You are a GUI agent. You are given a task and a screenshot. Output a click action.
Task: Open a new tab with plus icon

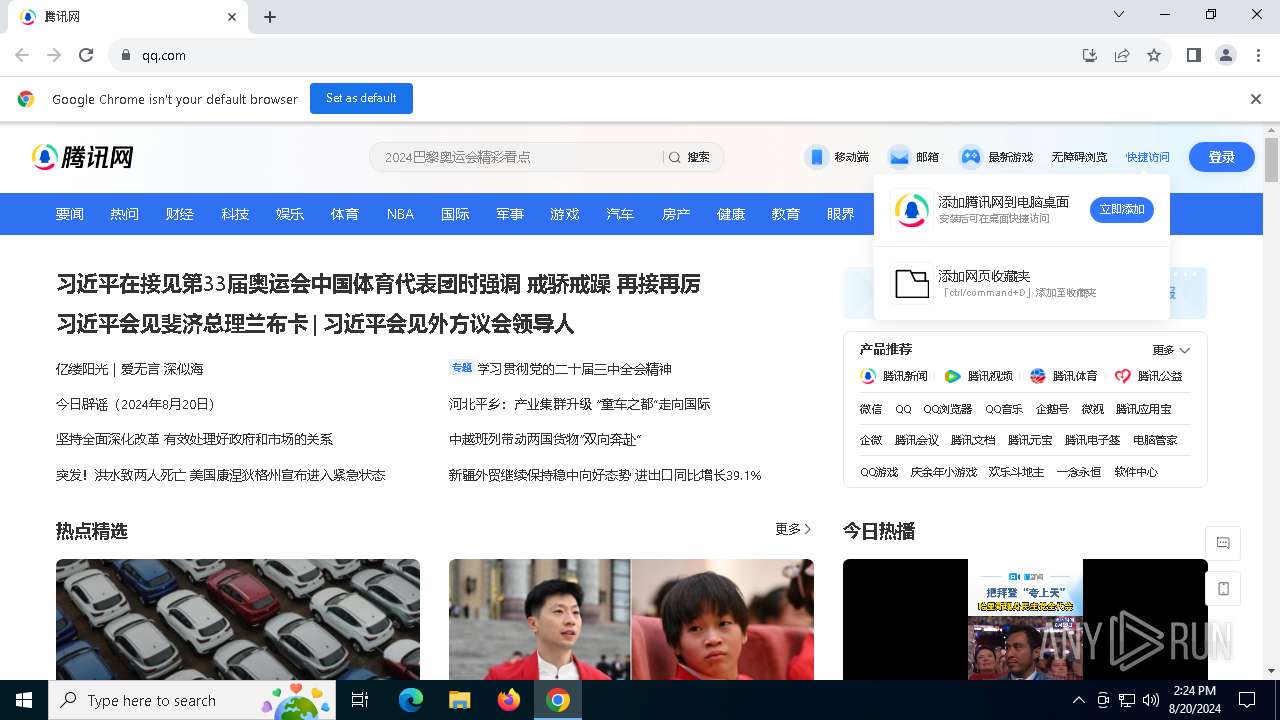pos(270,17)
